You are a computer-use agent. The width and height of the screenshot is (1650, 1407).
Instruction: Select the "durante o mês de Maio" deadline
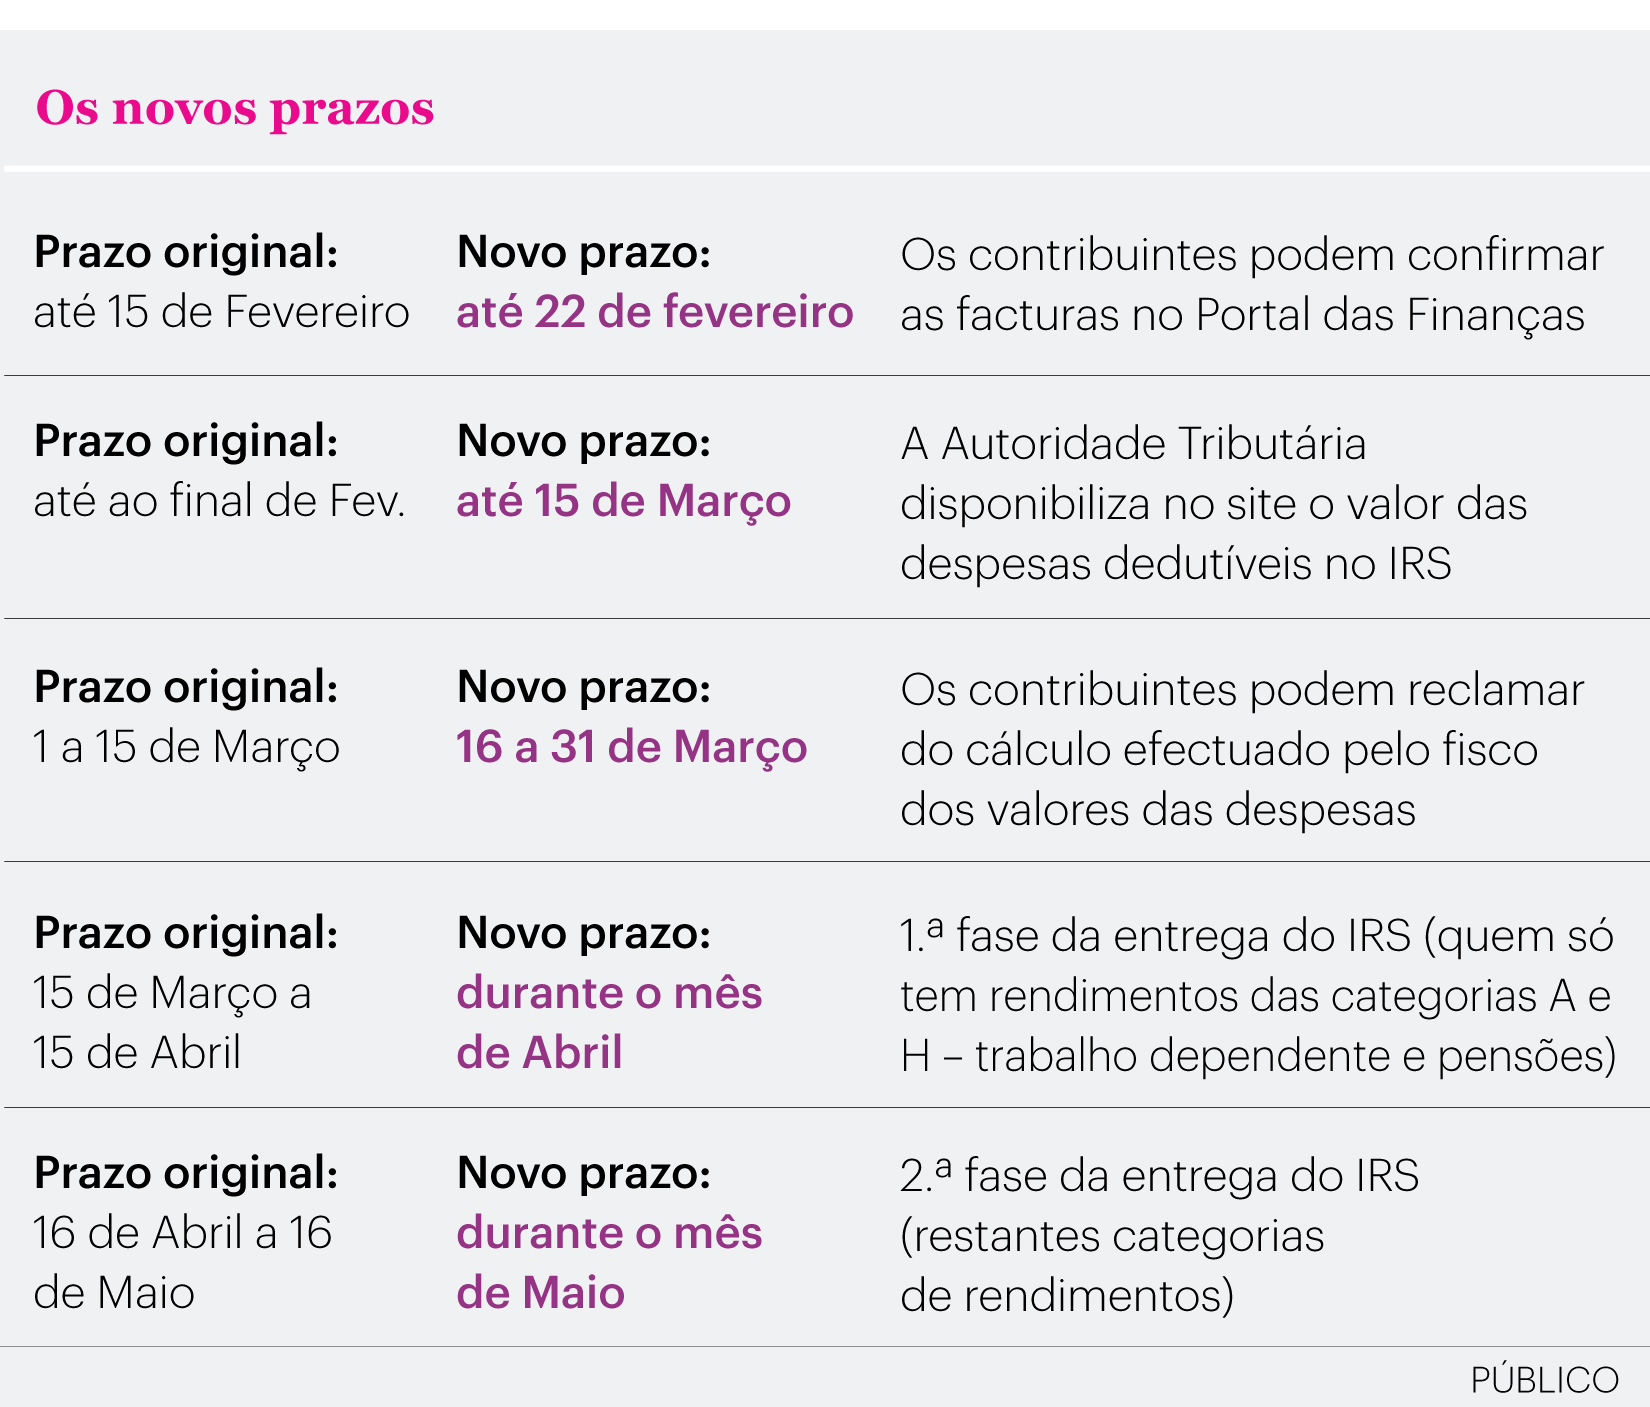coord(609,1262)
